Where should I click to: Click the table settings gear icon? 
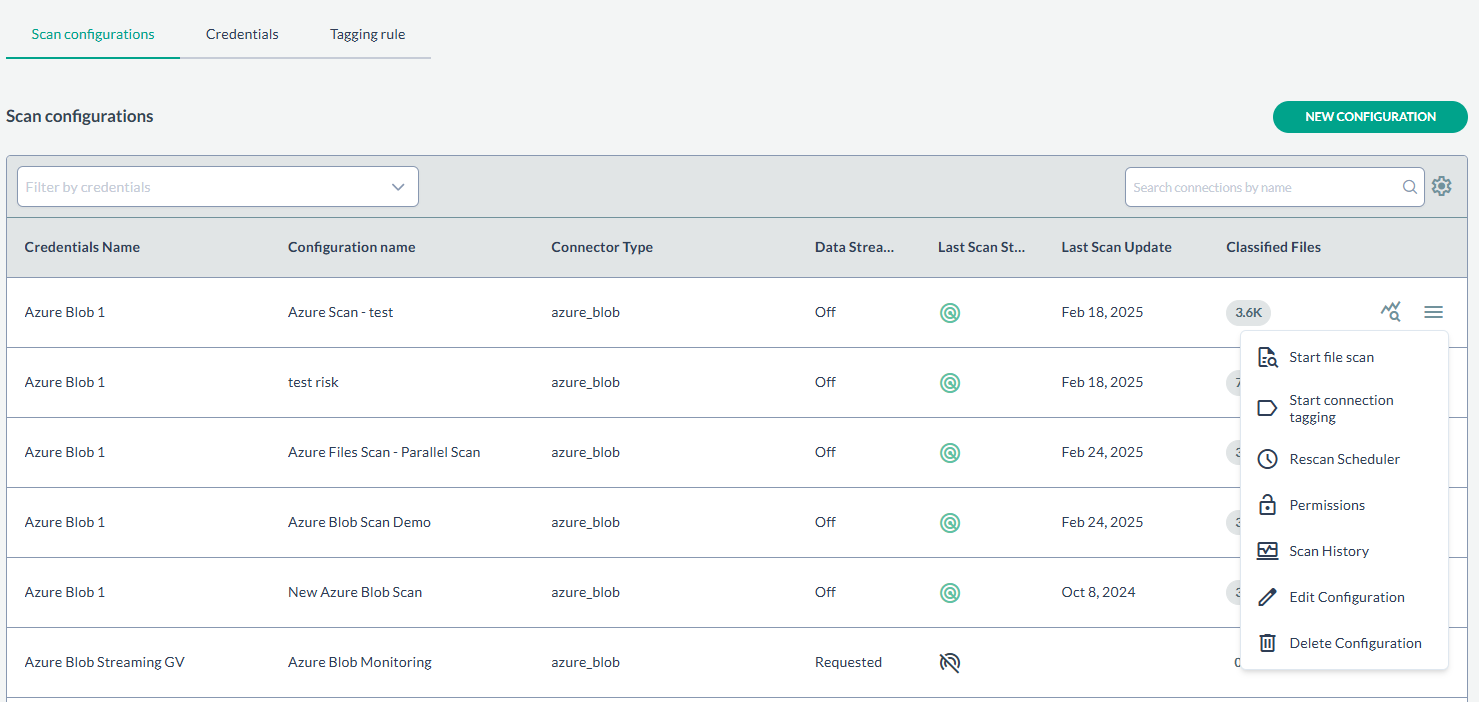point(1441,186)
